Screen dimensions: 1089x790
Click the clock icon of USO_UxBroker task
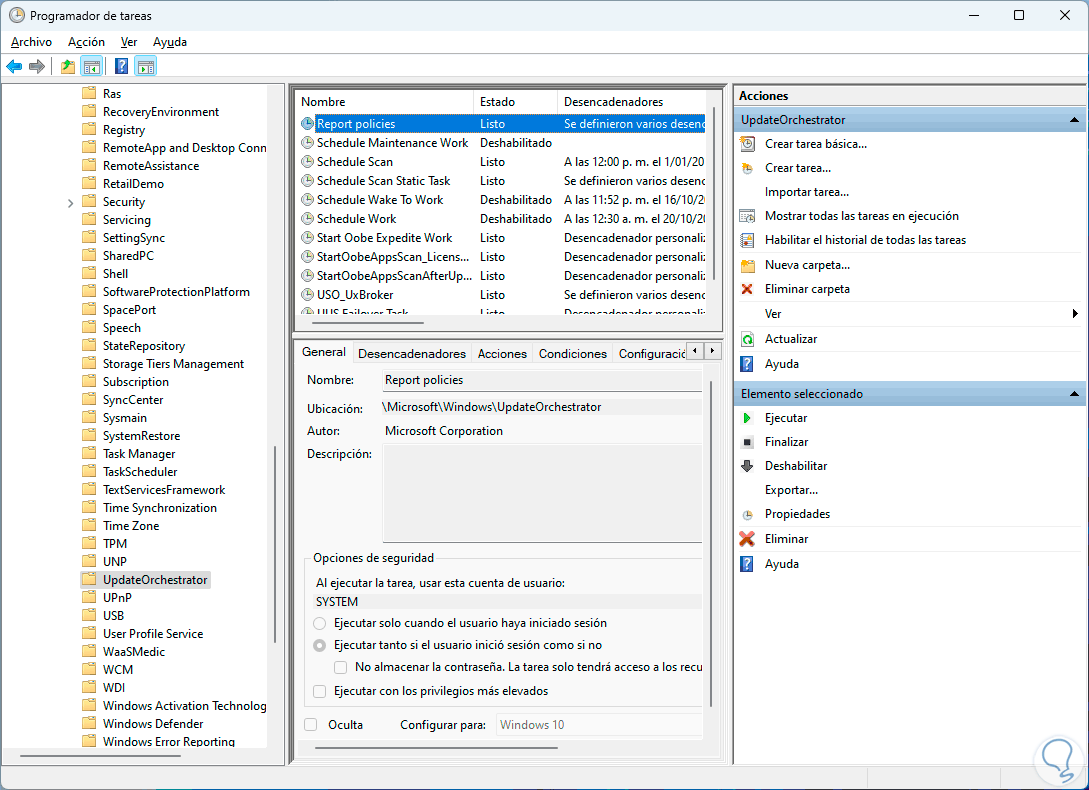click(x=308, y=295)
